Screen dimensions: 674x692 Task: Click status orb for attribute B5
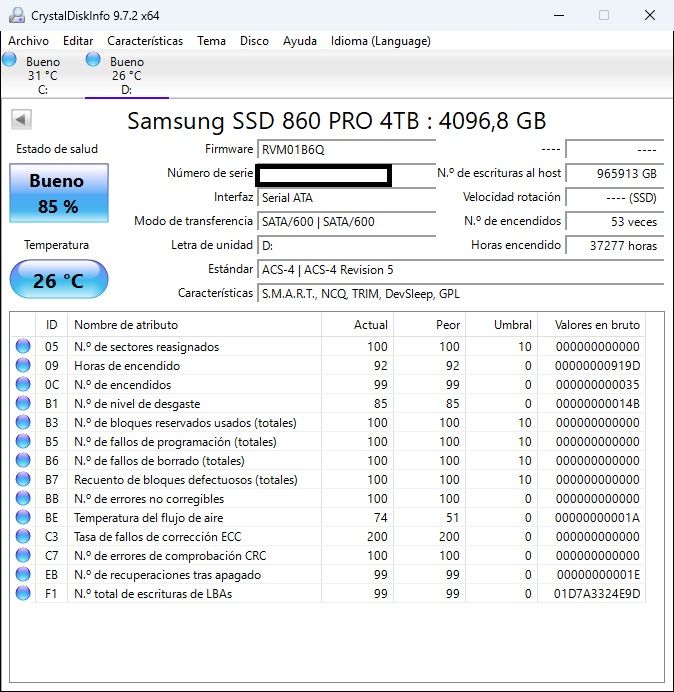[x=23, y=441]
